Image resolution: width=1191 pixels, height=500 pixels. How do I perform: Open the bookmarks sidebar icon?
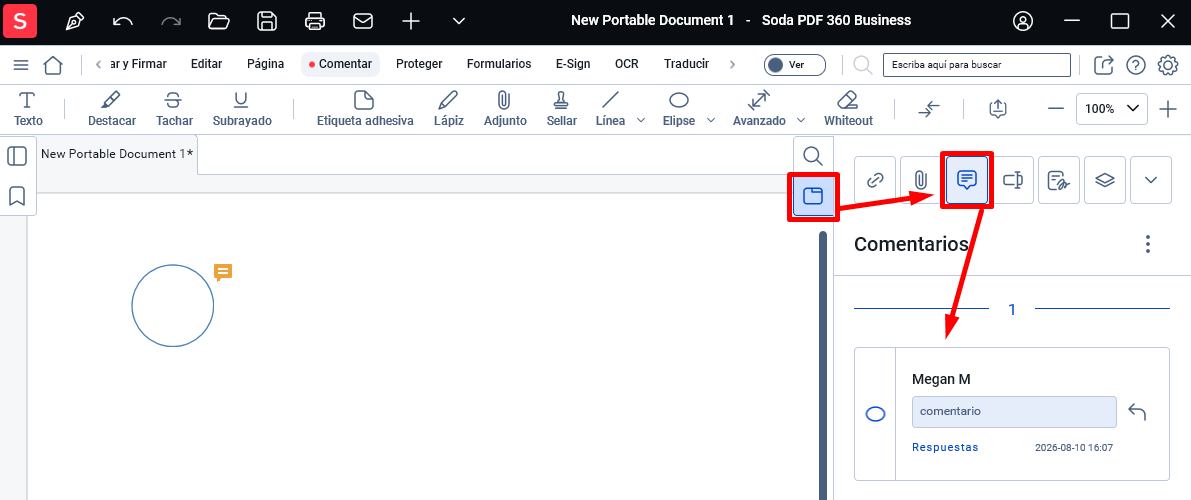tap(17, 196)
